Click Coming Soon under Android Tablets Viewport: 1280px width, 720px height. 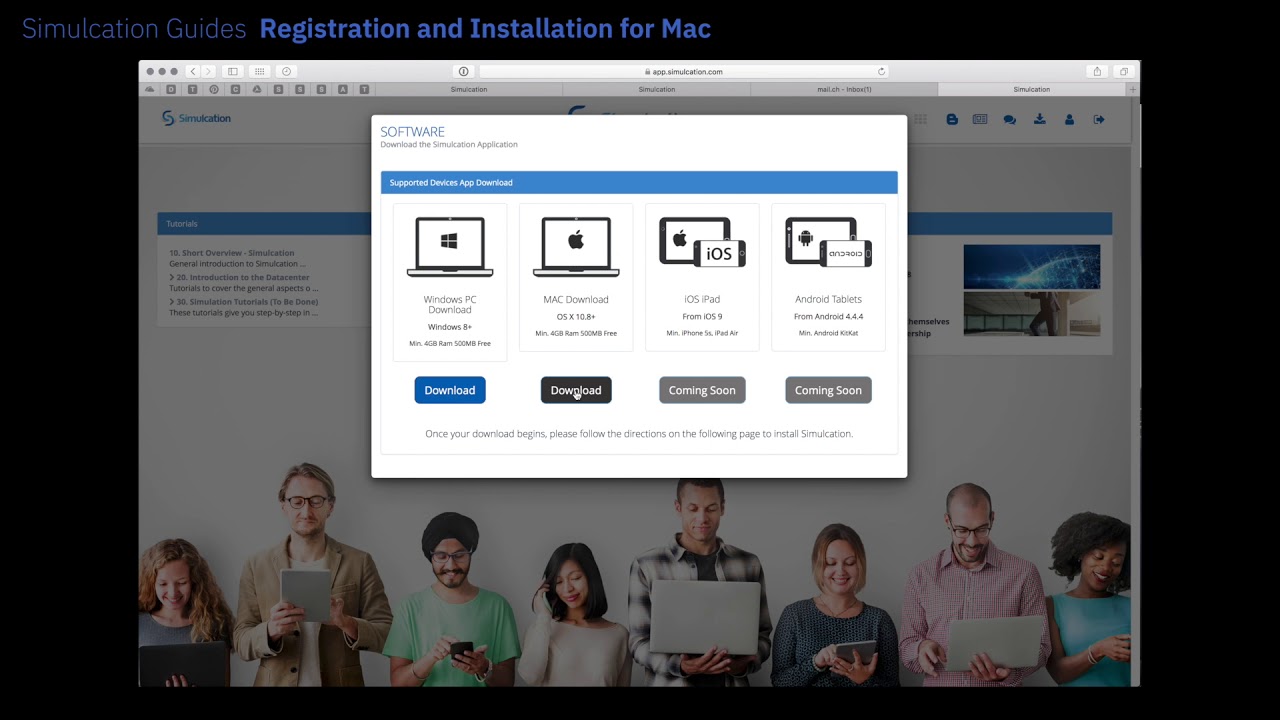click(828, 390)
